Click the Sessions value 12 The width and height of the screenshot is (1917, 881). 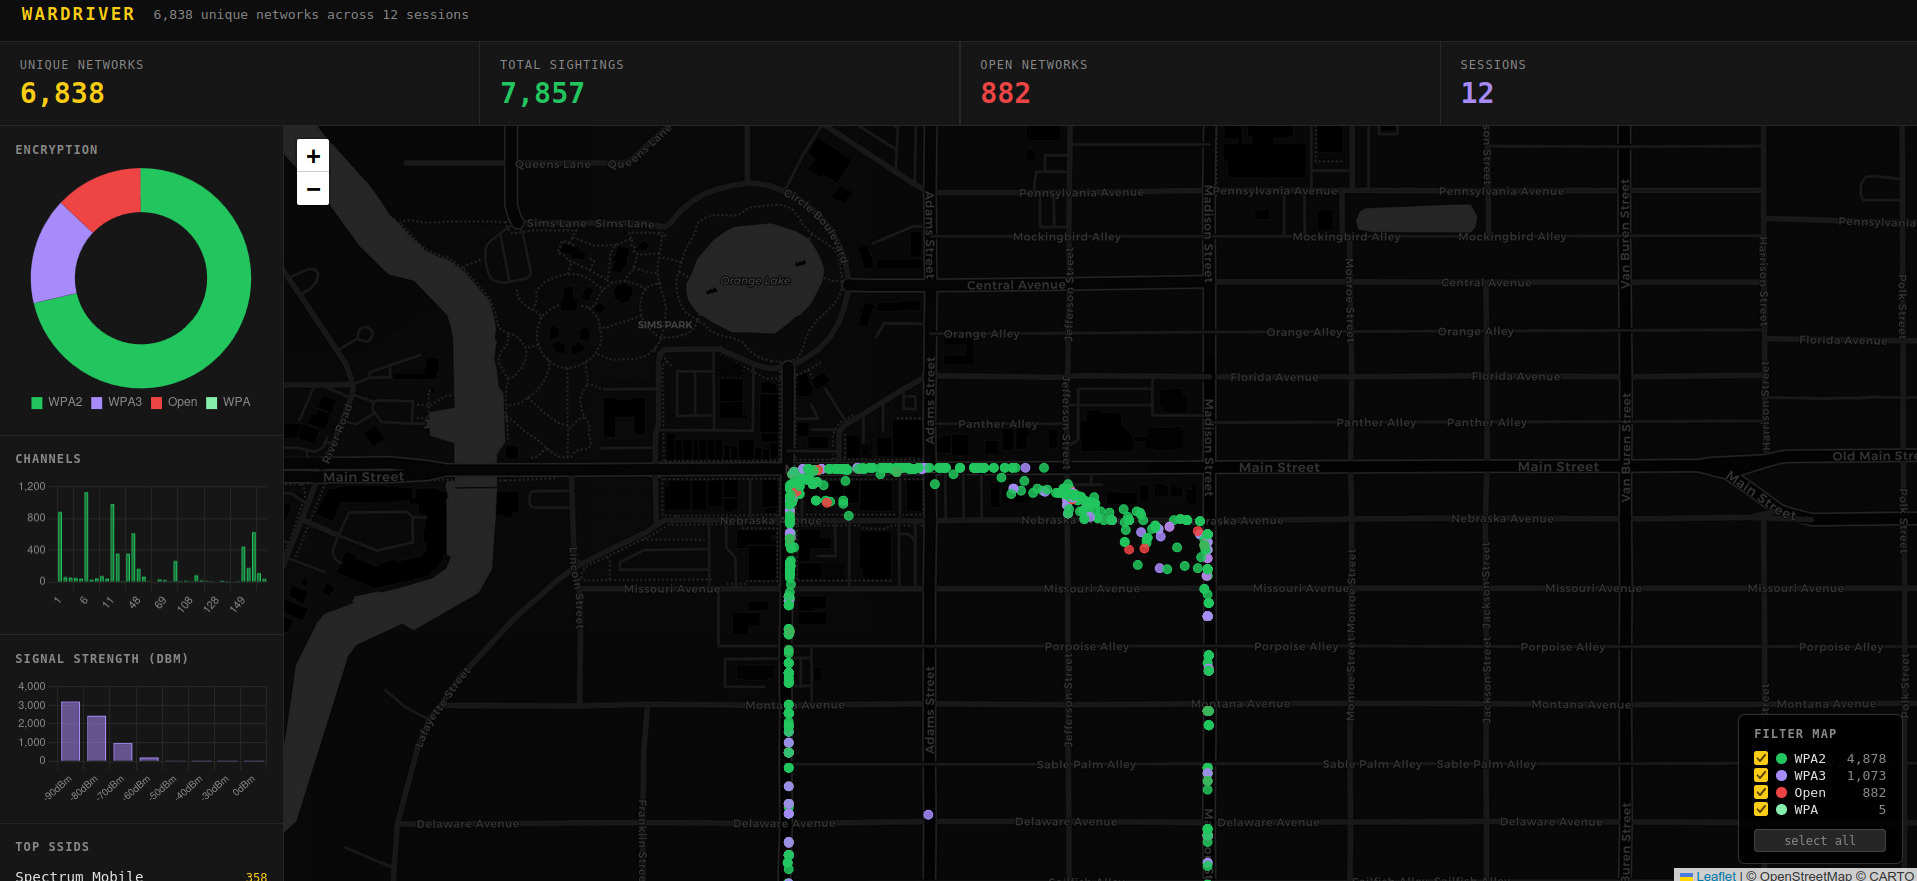click(x=1477, y=93)
